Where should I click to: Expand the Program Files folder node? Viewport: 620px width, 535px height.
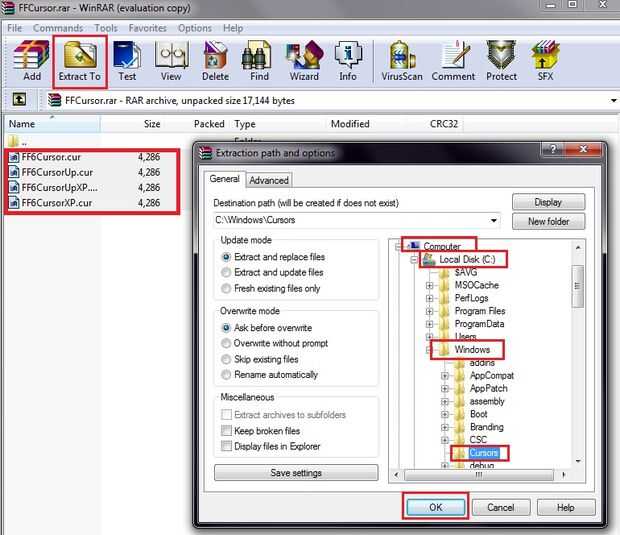[429, 311]
